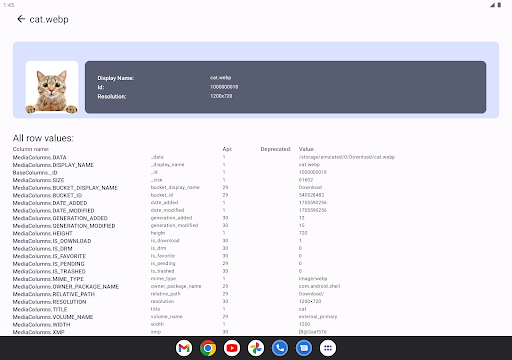This screenshot has width=512, height=360.
Task: Select the MediaColumns.GENERATION_ADDED row label
Action: coord(60,218)
